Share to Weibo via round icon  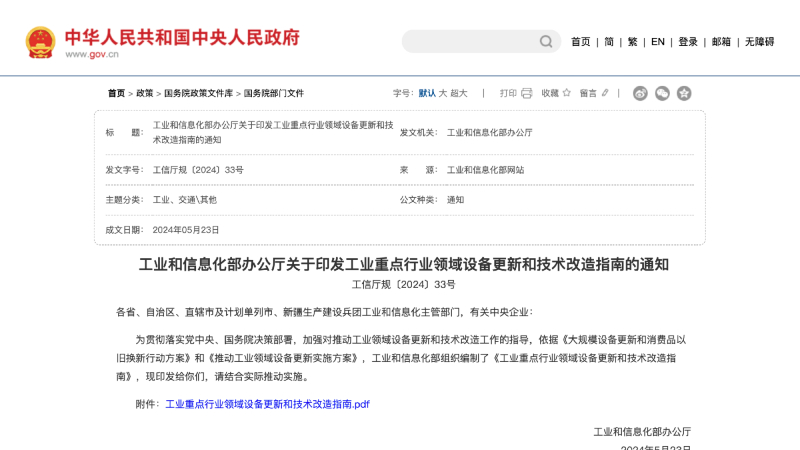click(640, 93)
